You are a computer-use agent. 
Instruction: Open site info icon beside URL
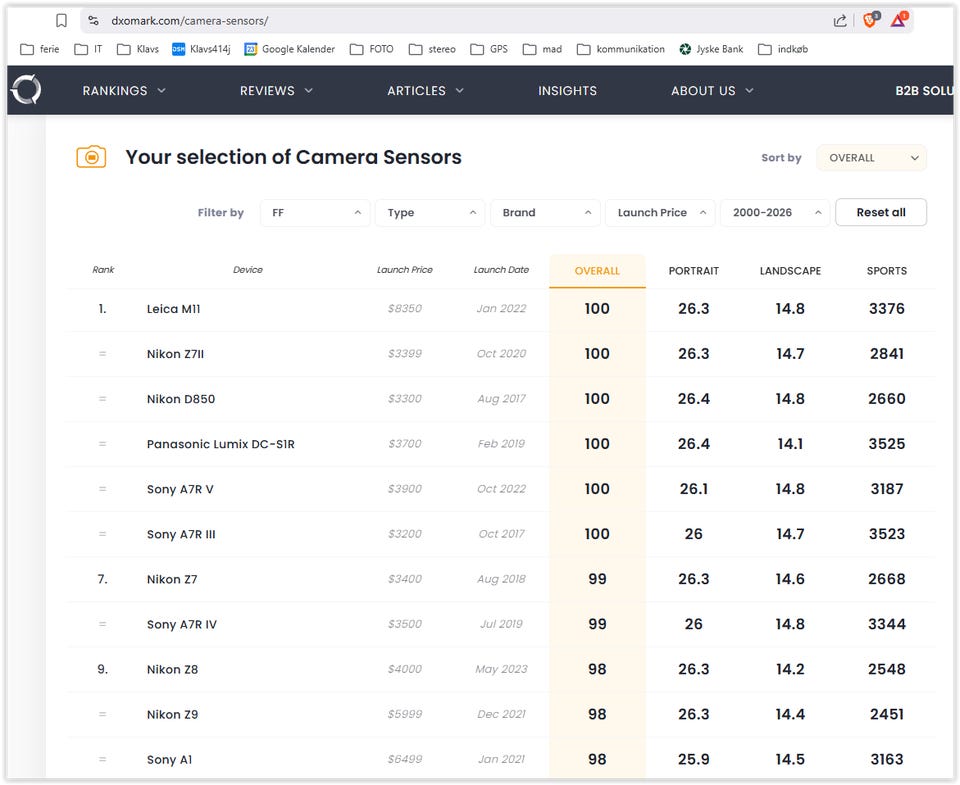pyautogui.click(x=93, y=20)
